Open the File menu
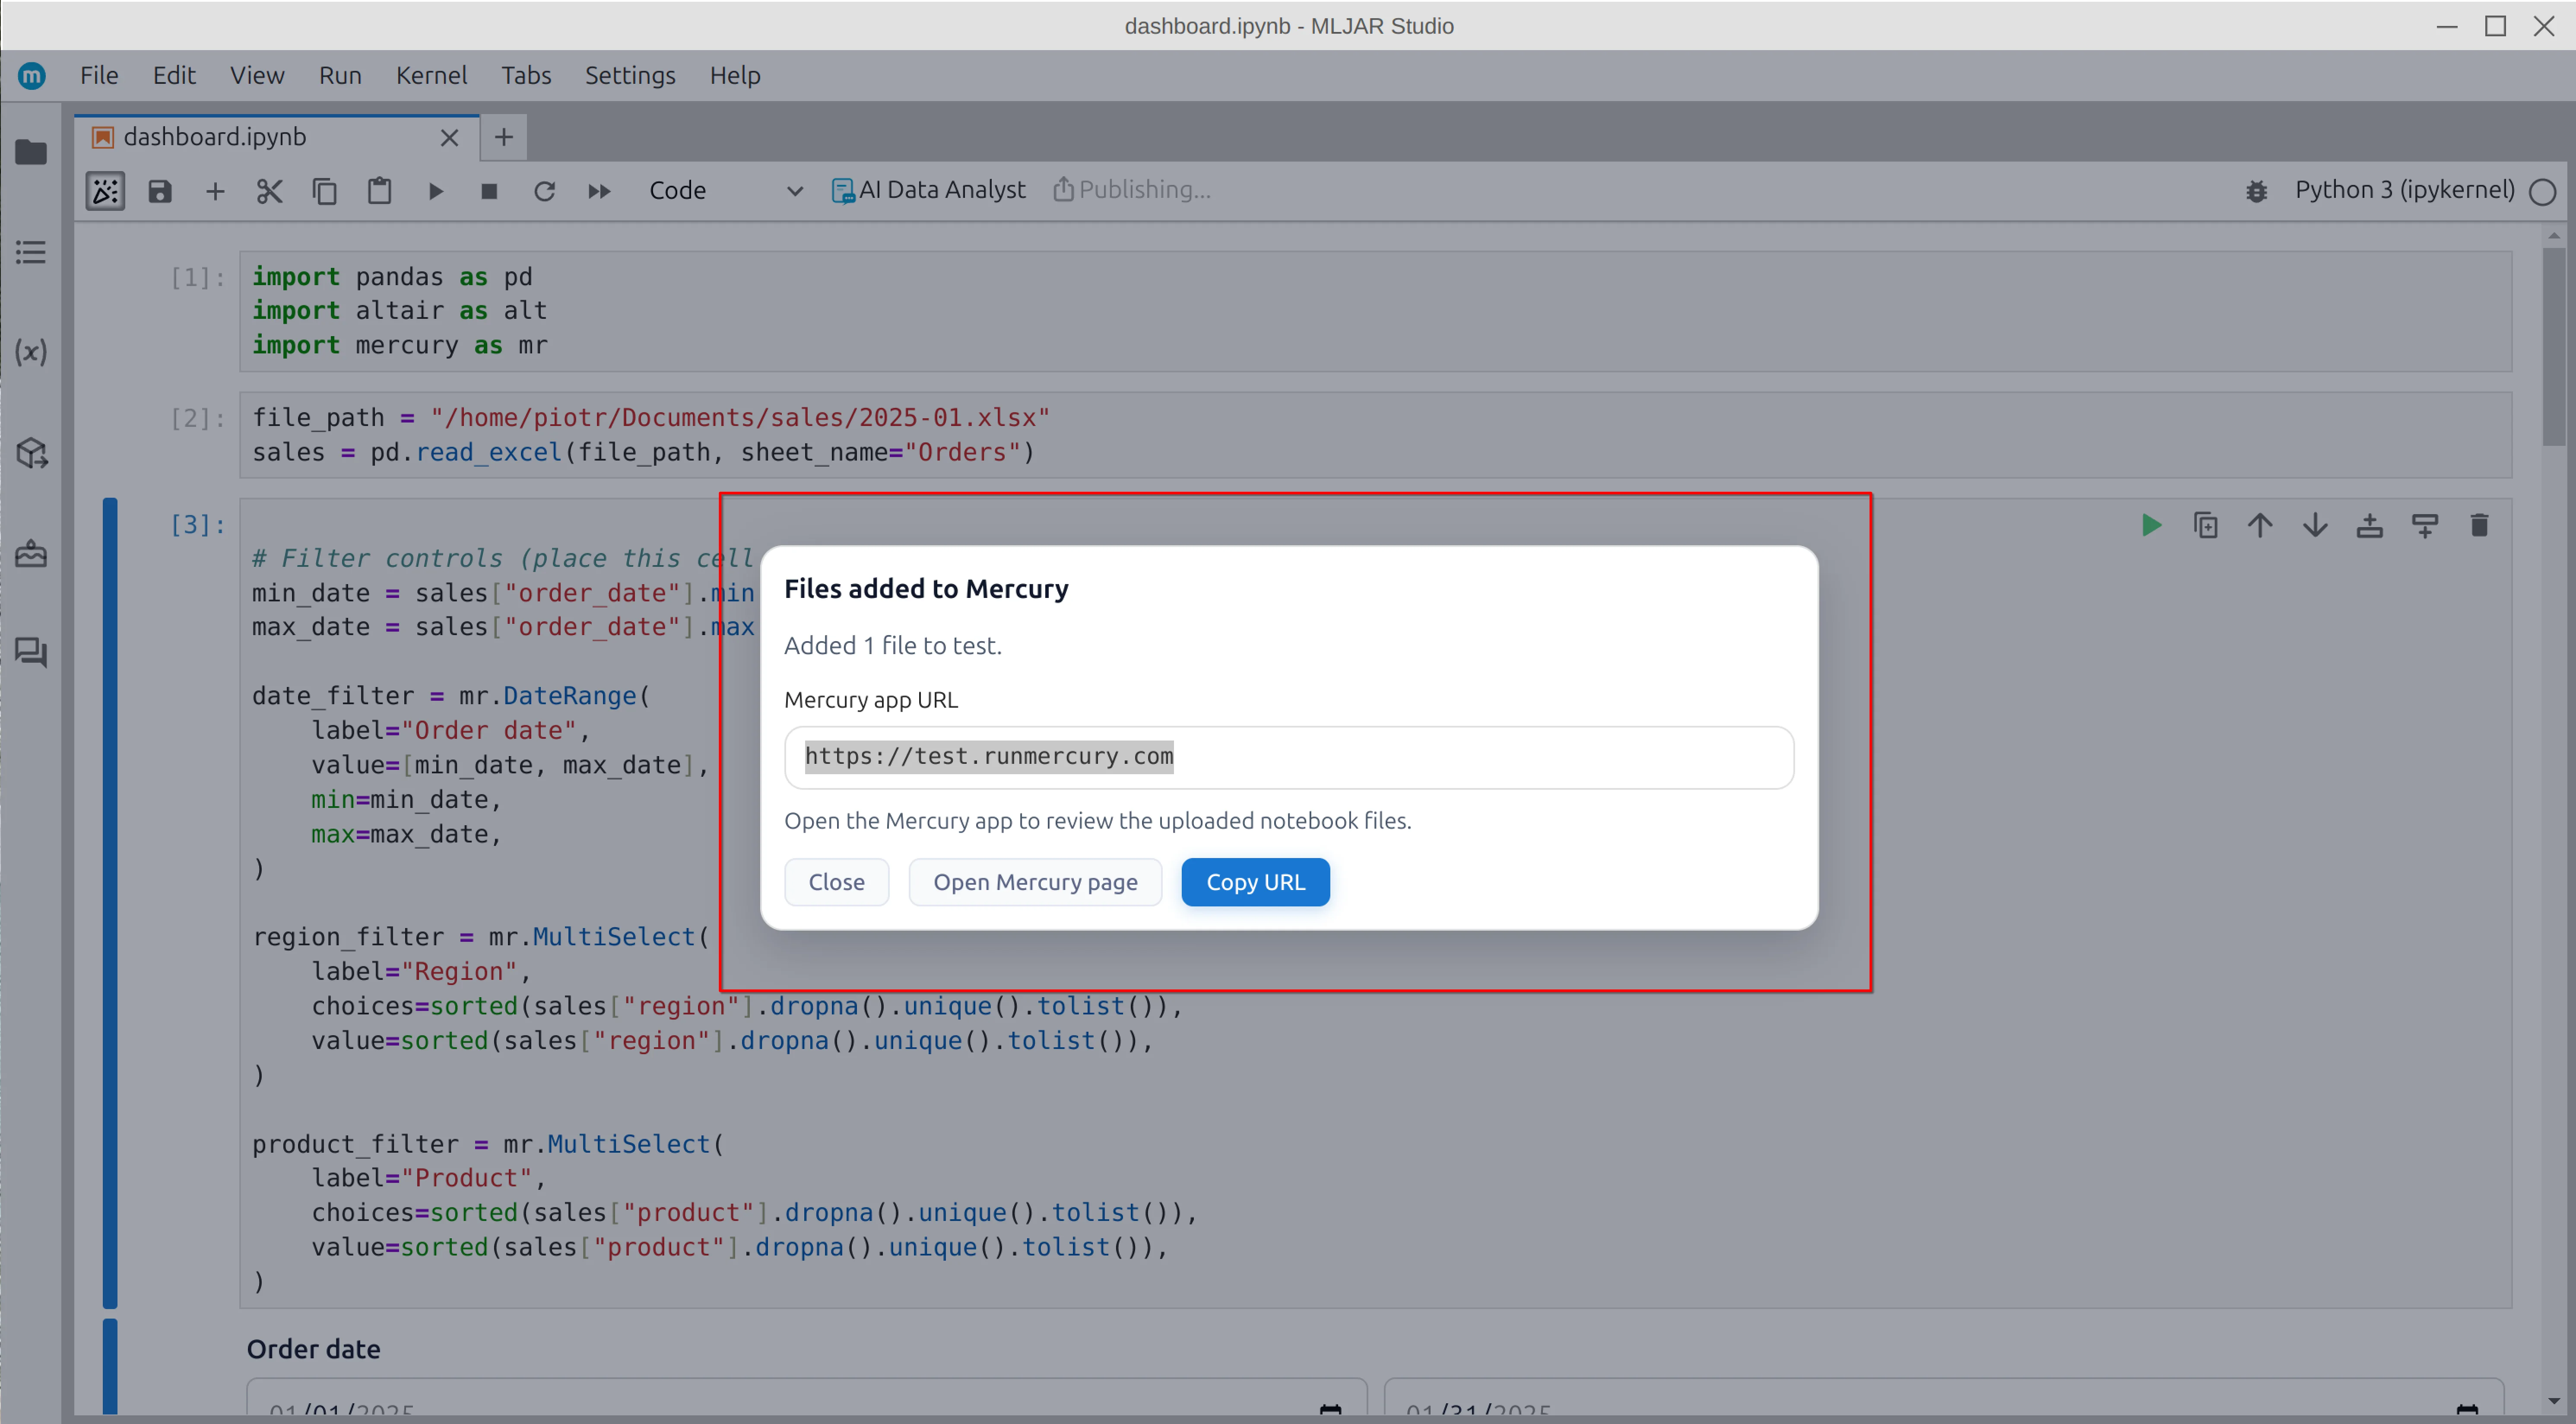Viewport: 2576px width, 1424px height. (99, 75)
